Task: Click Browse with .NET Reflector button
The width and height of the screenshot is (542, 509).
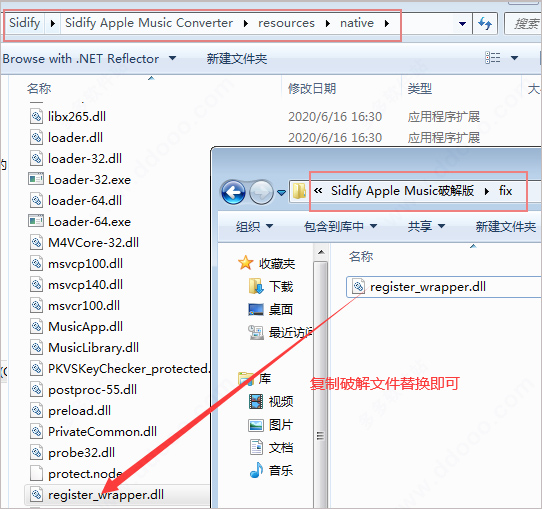Action: (x=81, y=58)
